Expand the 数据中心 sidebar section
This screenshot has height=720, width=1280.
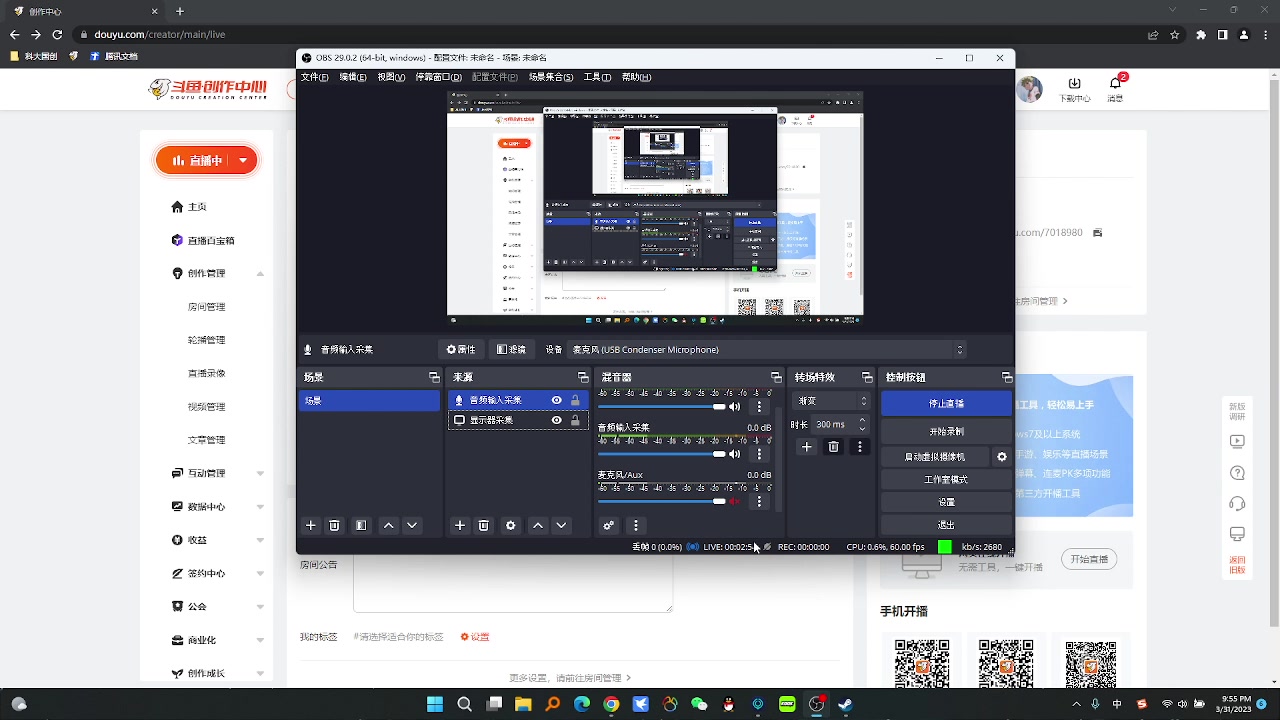point(260,507)
